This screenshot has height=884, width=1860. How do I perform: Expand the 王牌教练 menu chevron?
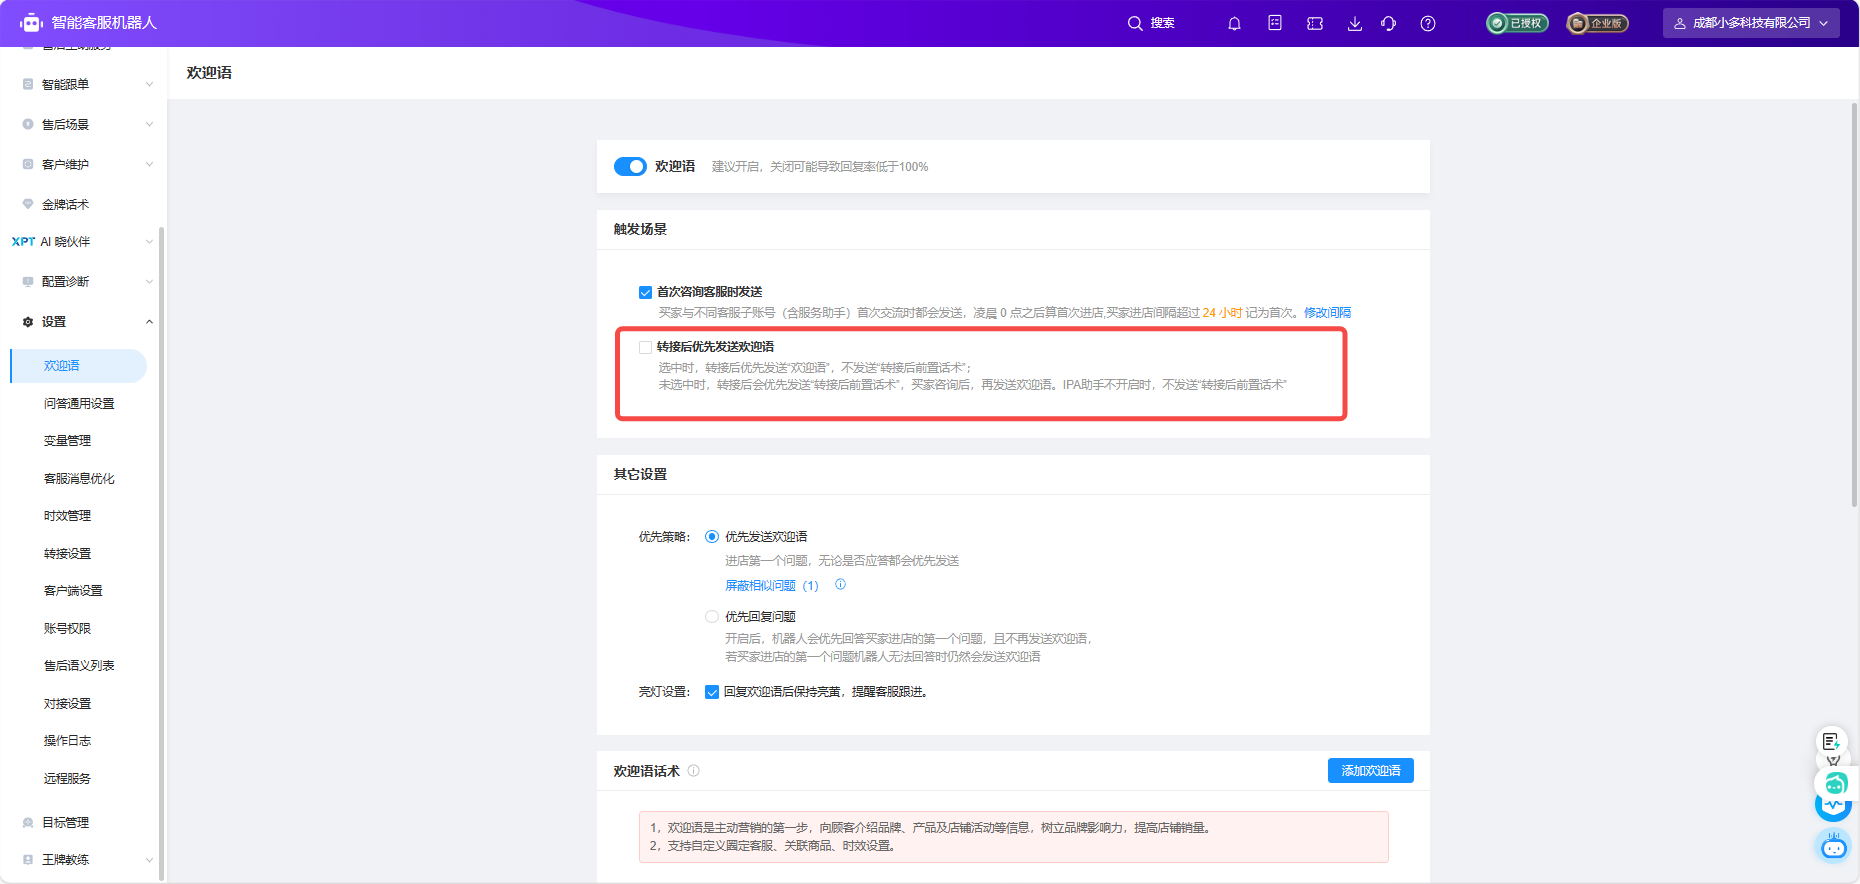(149, 860)
